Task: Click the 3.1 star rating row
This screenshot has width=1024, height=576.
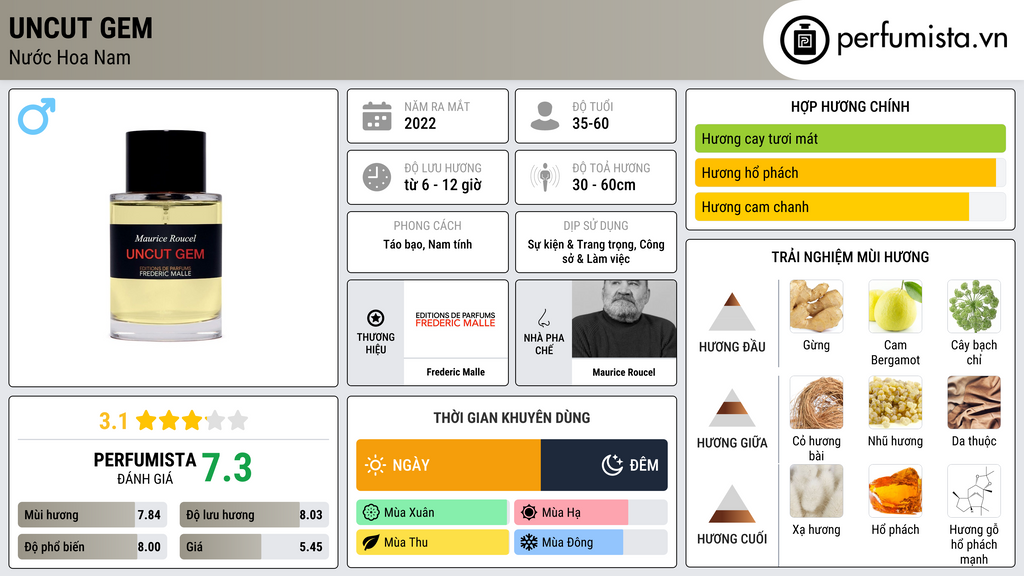Action: pos(173,421)
